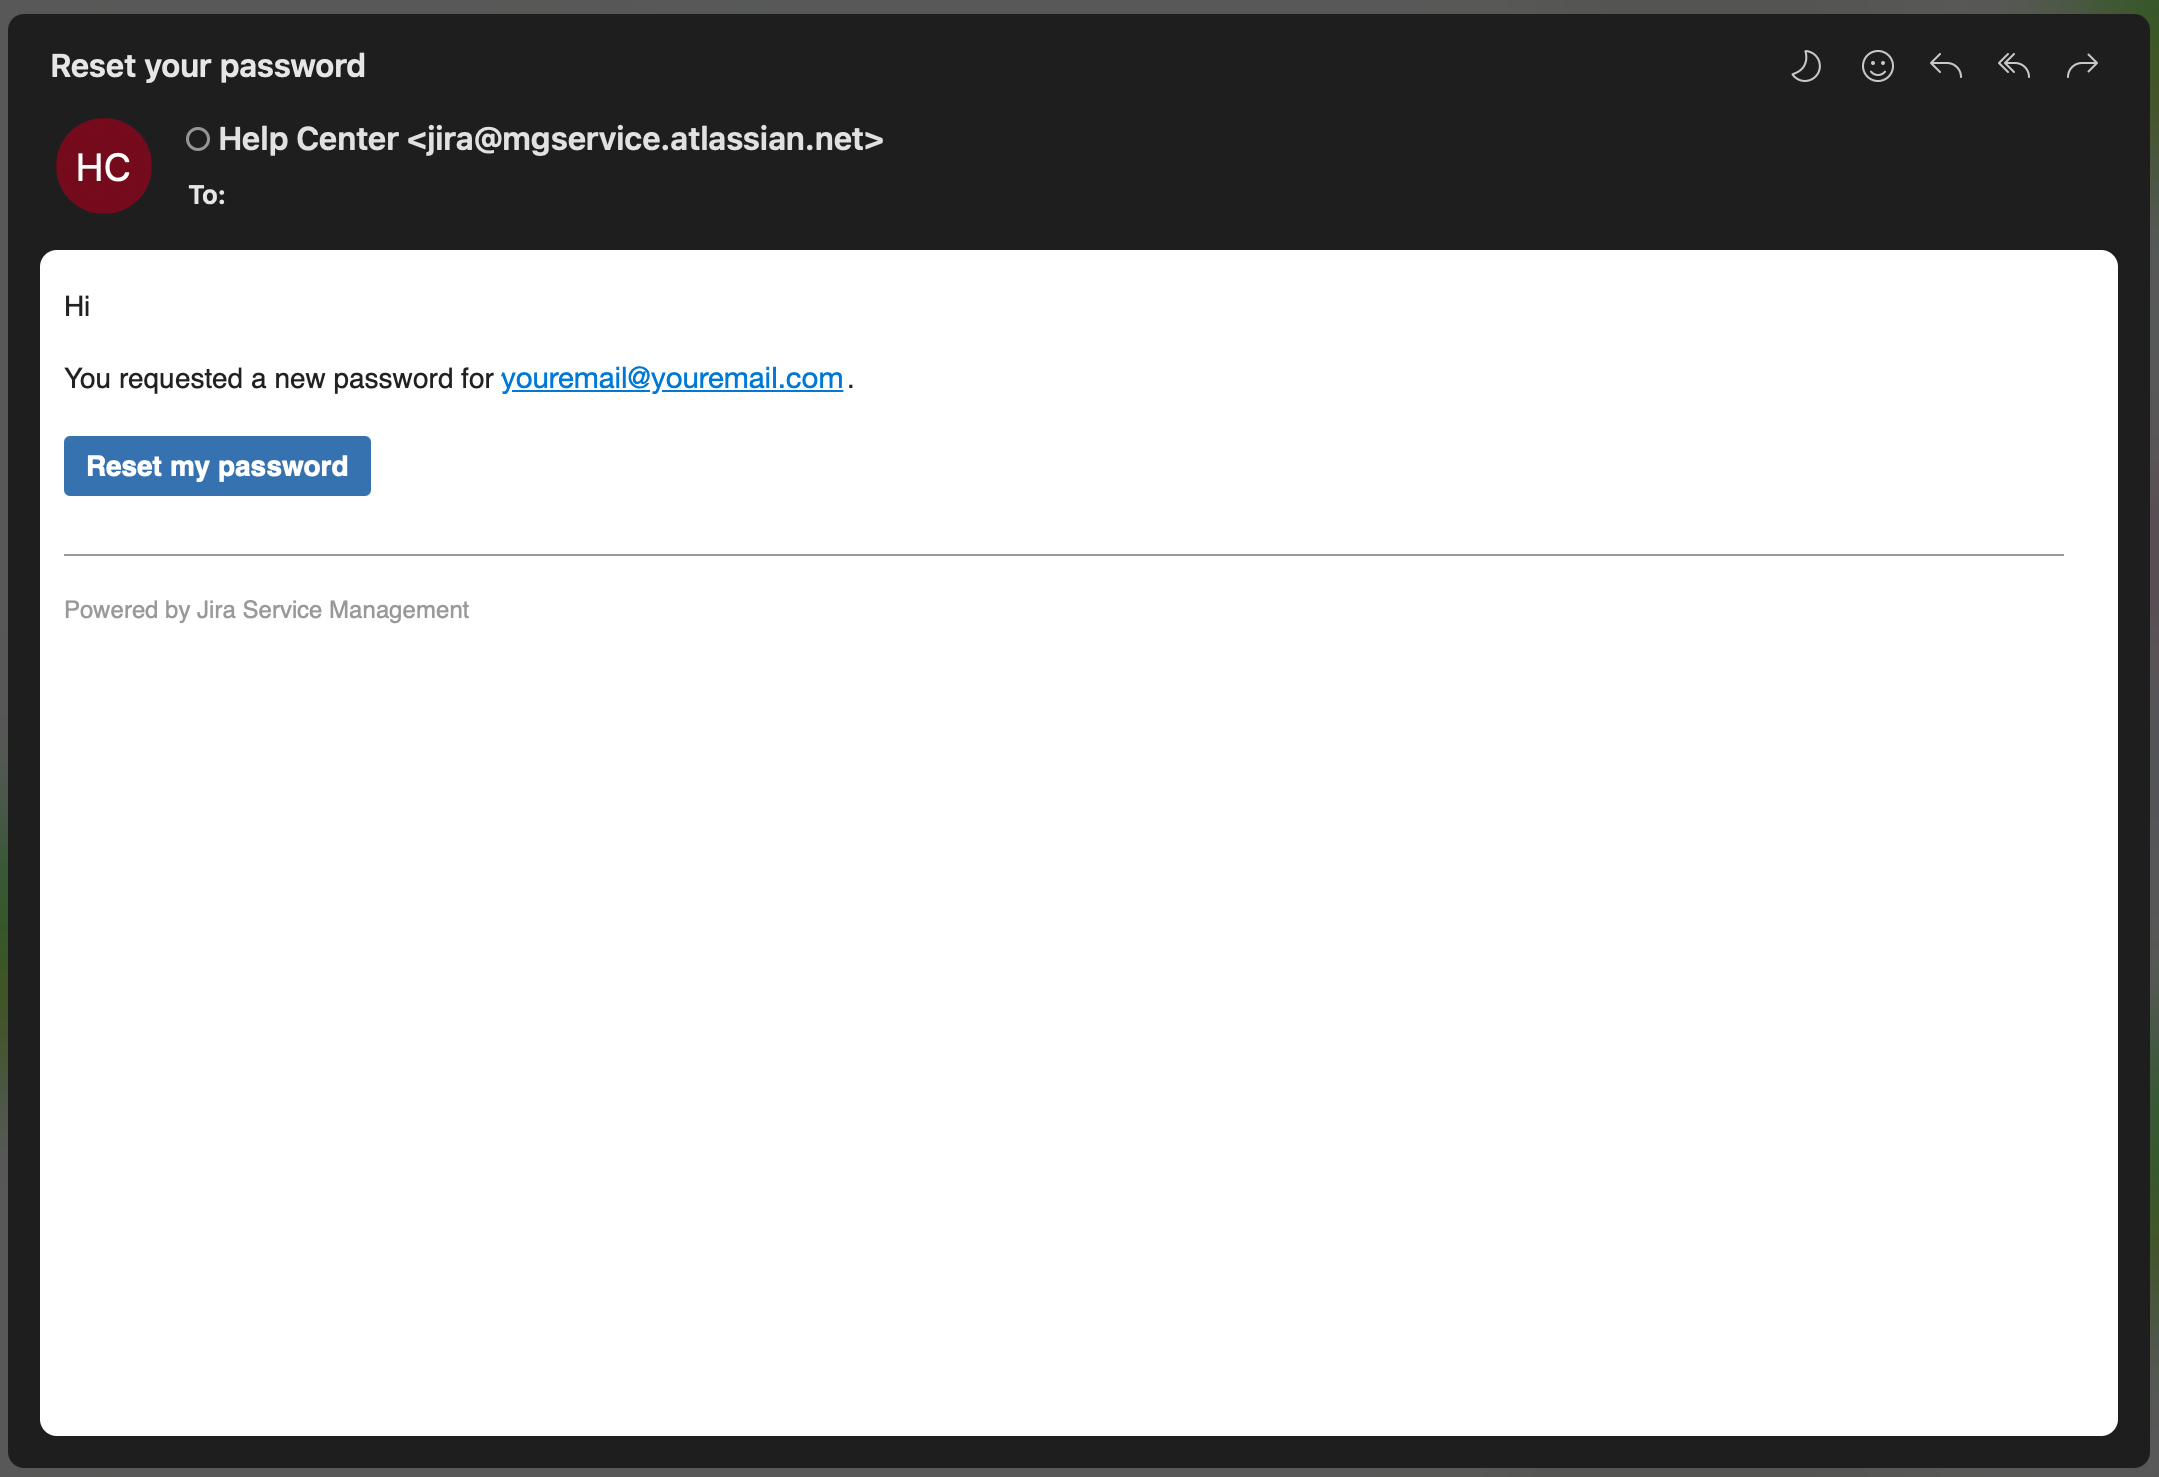2159x1477 pixels.
Task: Click the 'You requested a new password' sentence
Action: [278, 379]
